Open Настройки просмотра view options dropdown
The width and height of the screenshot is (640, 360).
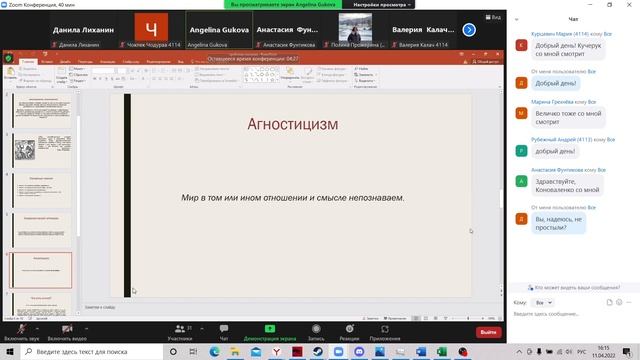tap(382, 4)
